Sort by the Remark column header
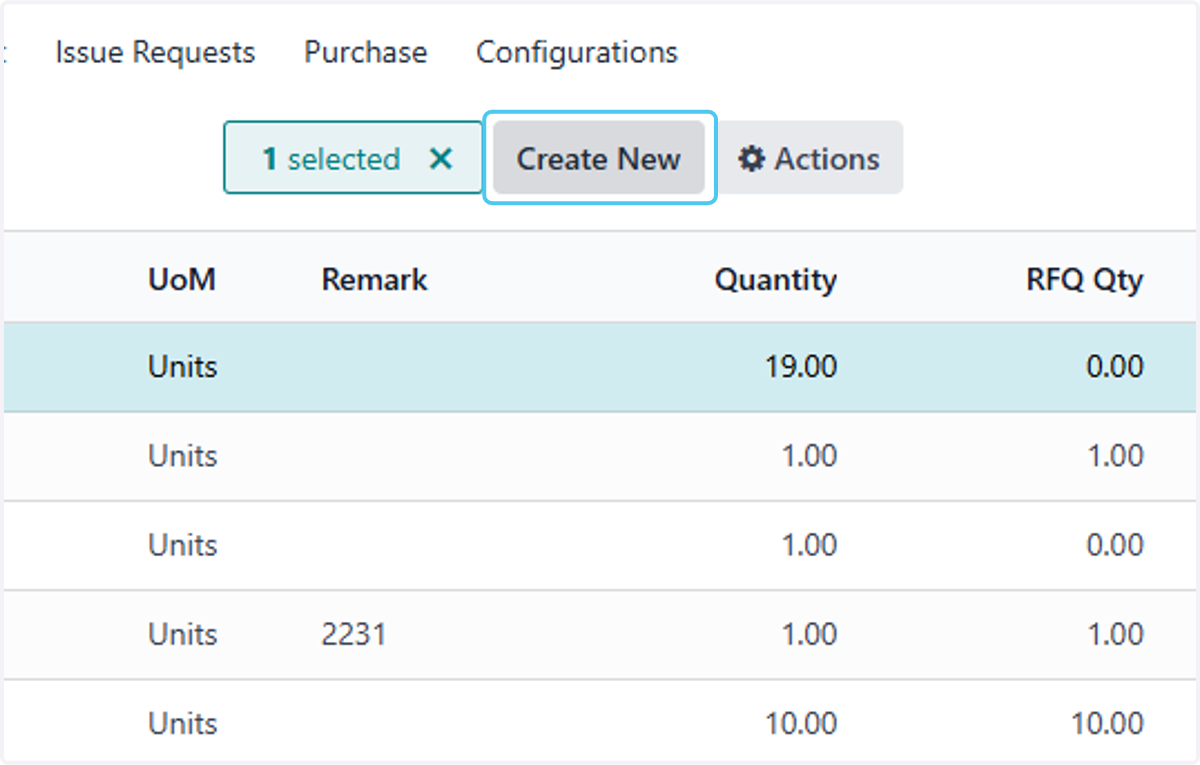The width and height of the screenshot is (1200, 765). [374, 280]
